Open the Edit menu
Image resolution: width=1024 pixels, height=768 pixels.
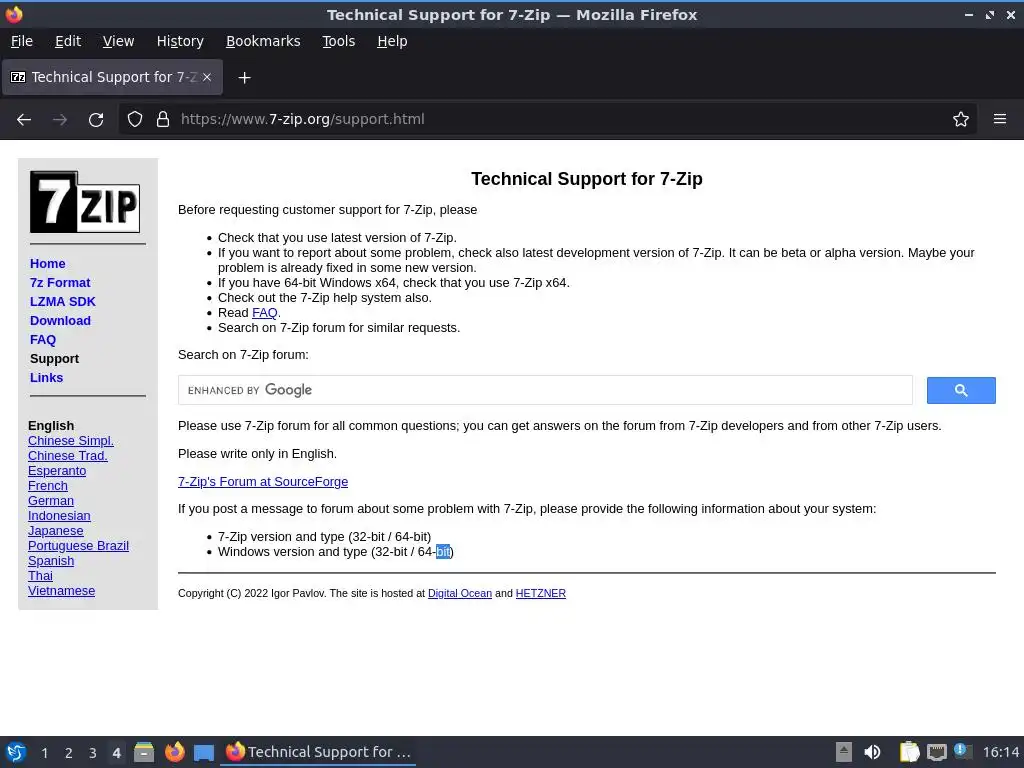68,41
